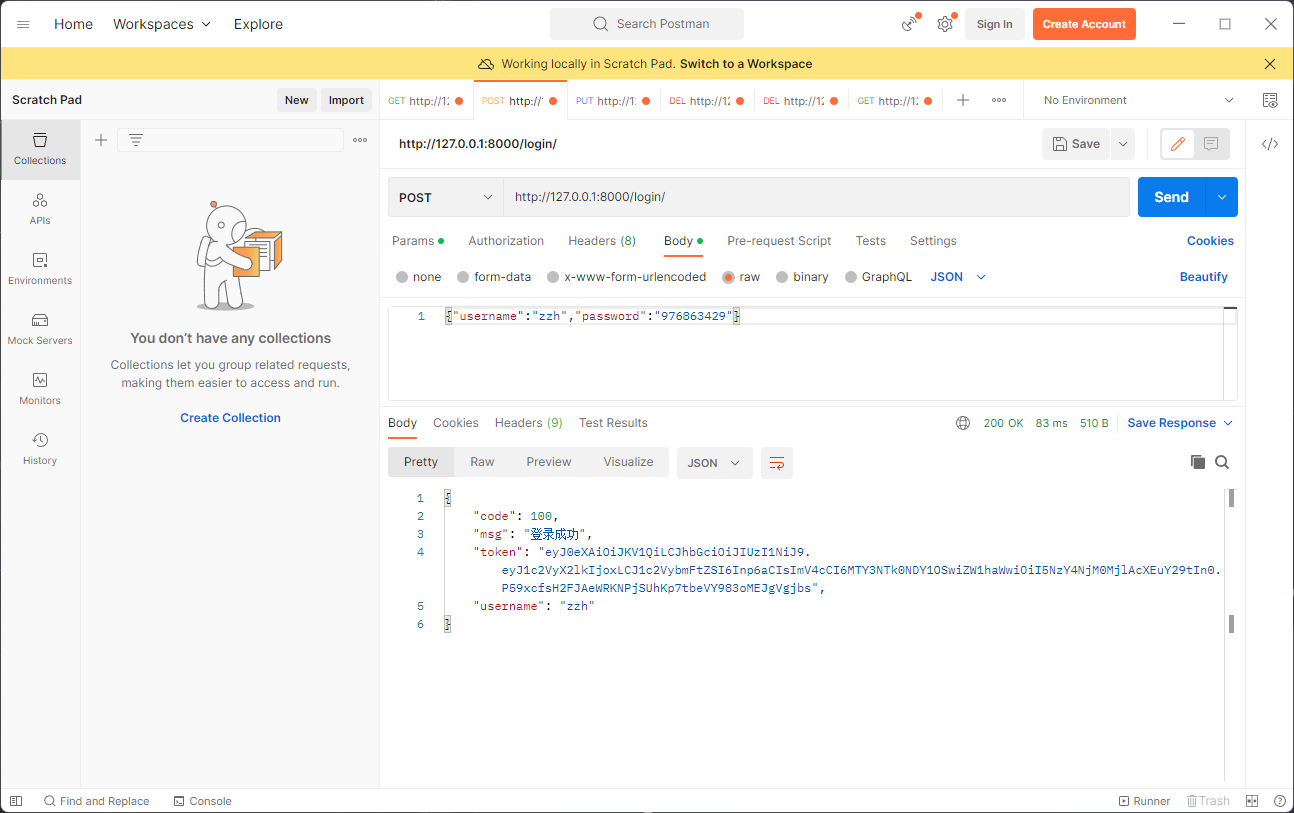
Task: Click the plus icon to create collection
Action: click(x=101, y=140)
